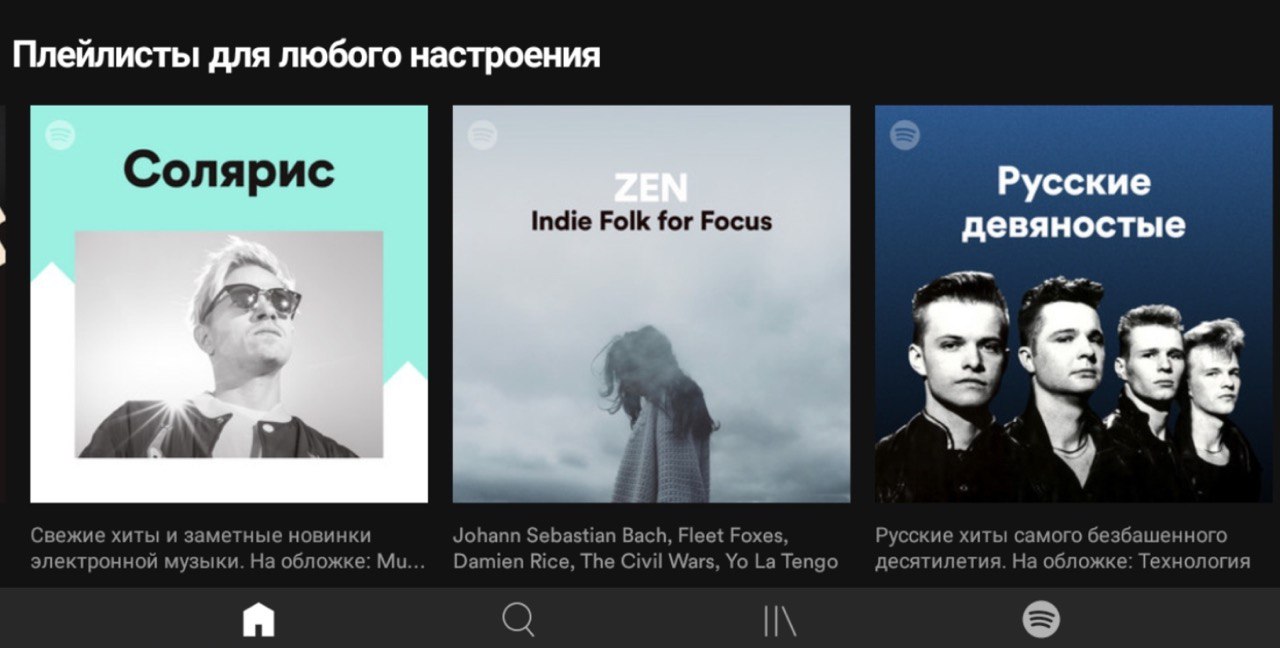
Task: Click heading 'Плейлисты для любого настроения'
Action: pos(306,55)
